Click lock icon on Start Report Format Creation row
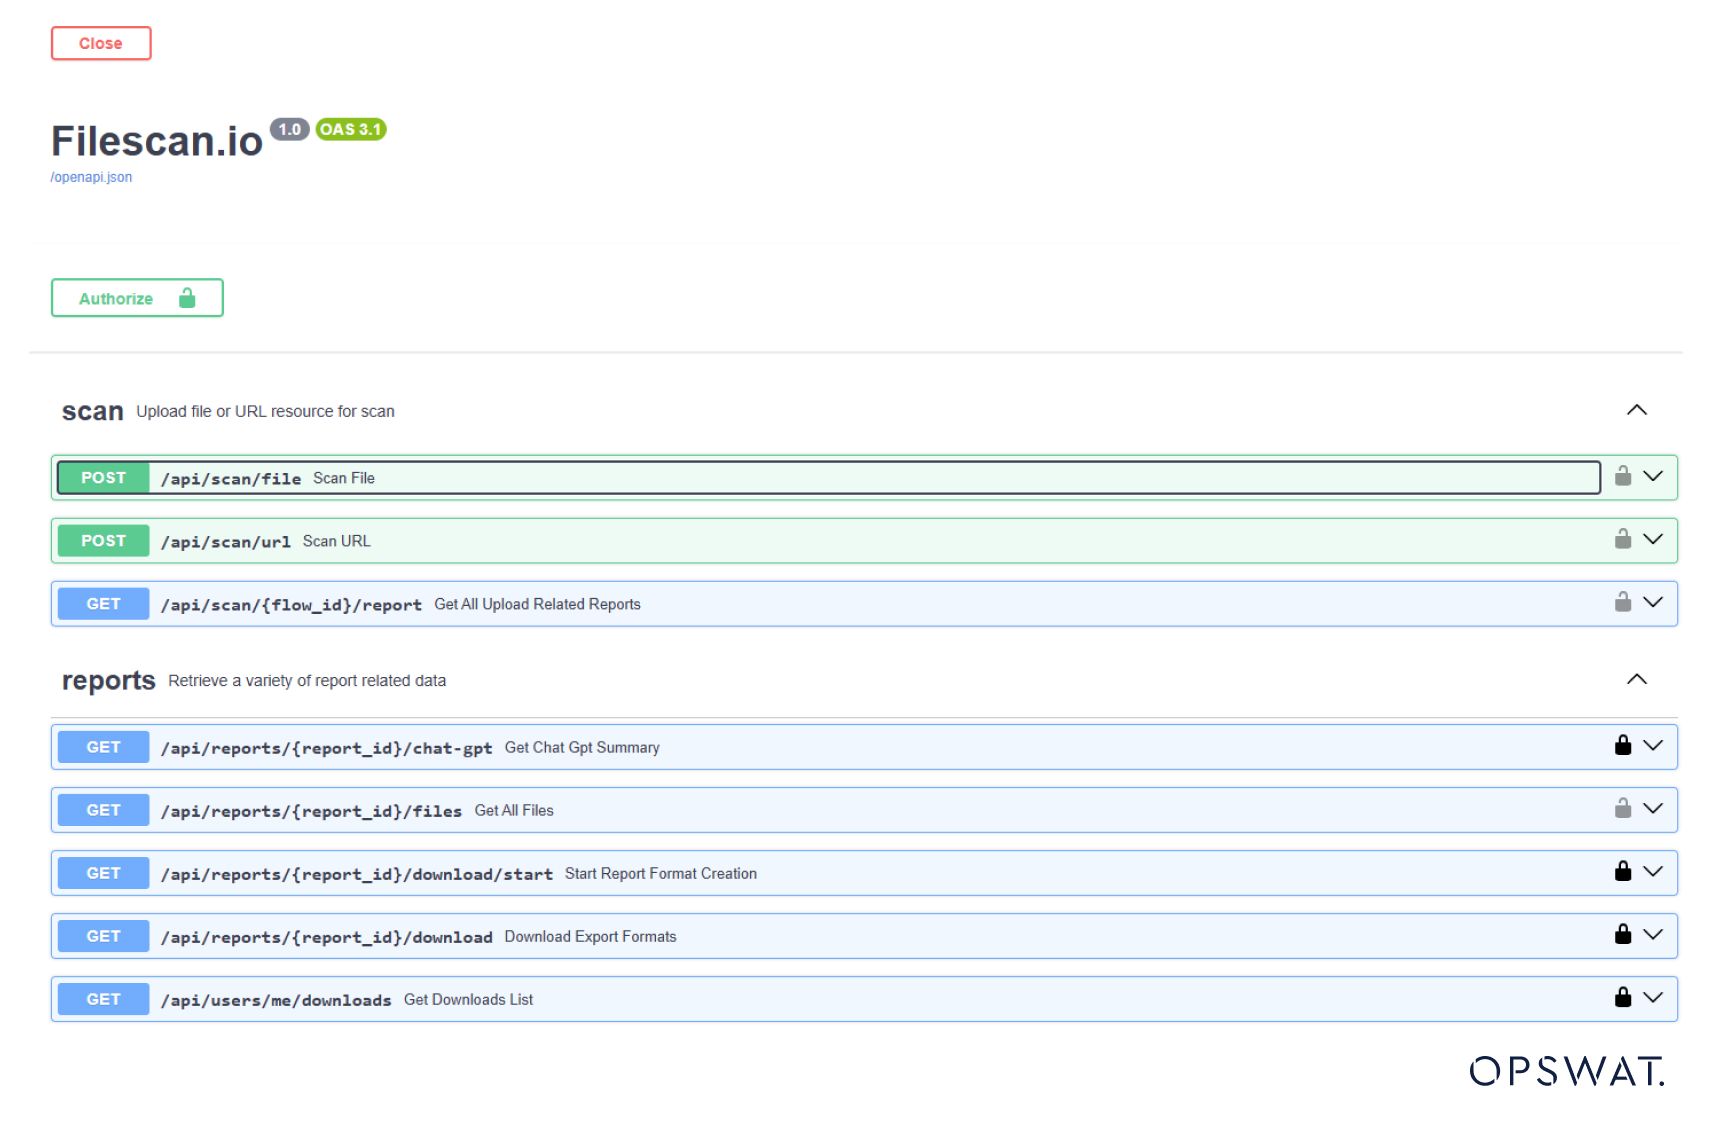Viewport: 1712px width, 1124px height. coord(1622,872)
